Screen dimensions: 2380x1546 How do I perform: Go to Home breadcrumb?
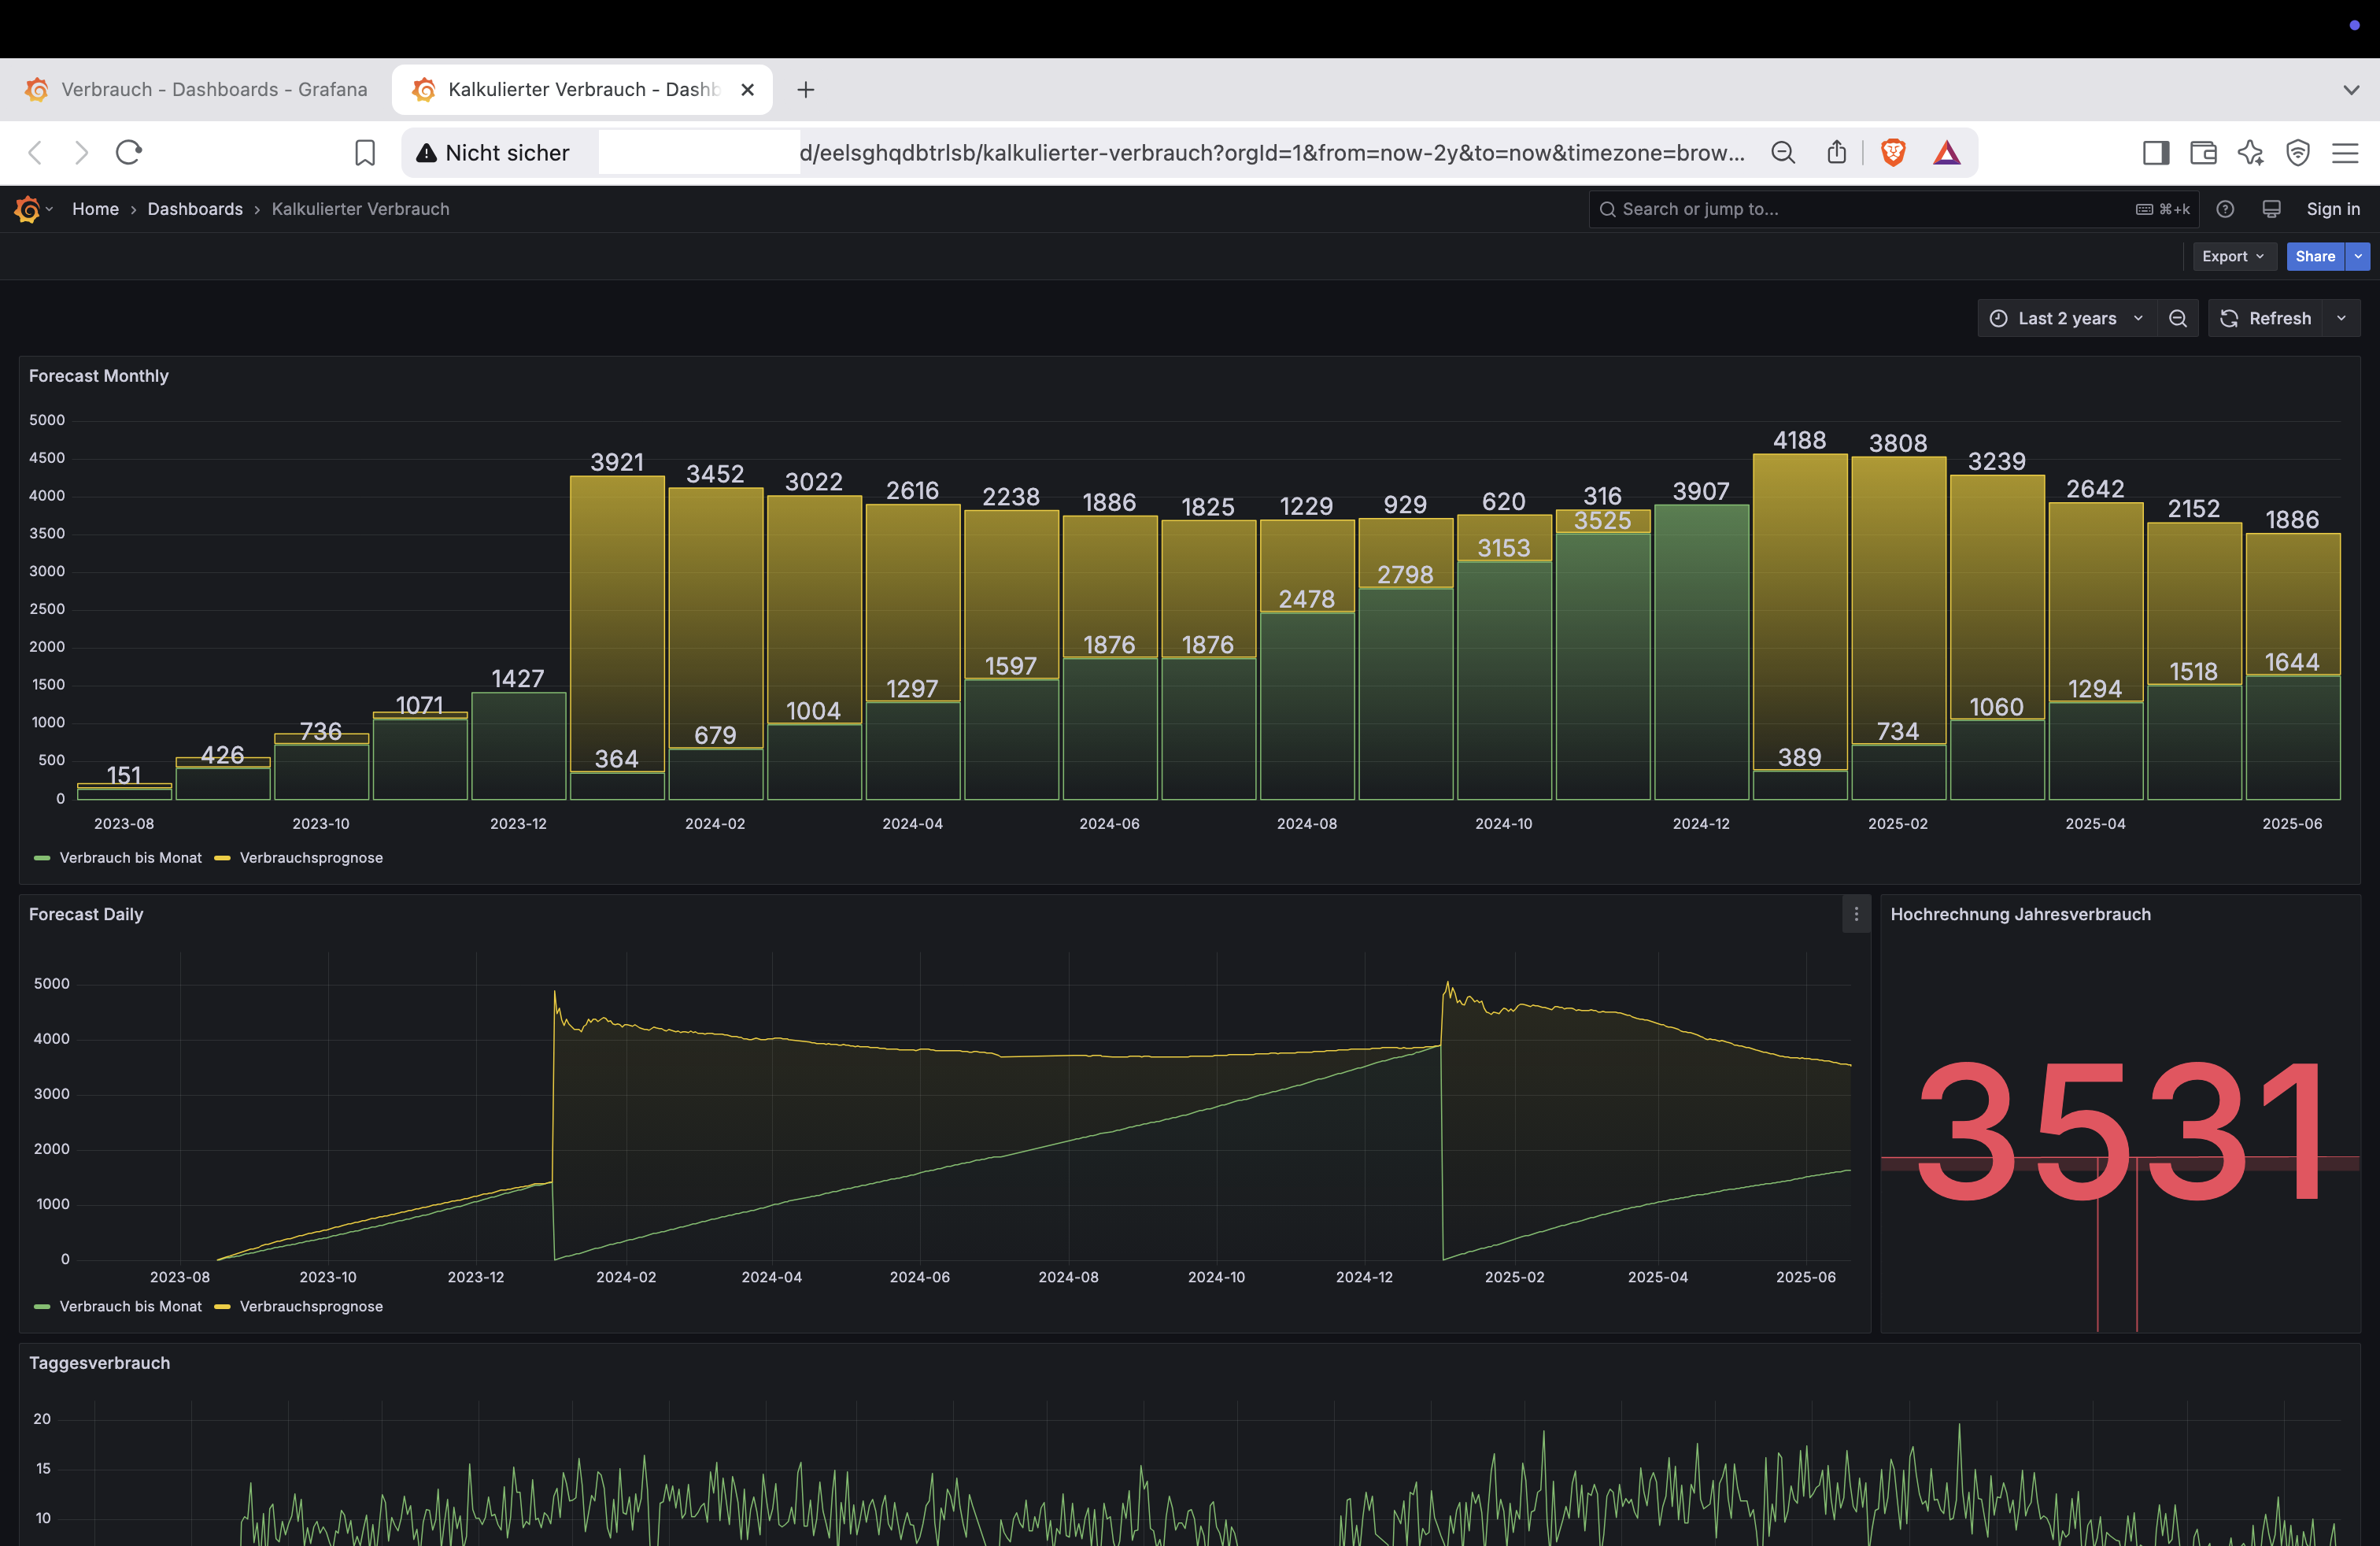click(95, 209)
